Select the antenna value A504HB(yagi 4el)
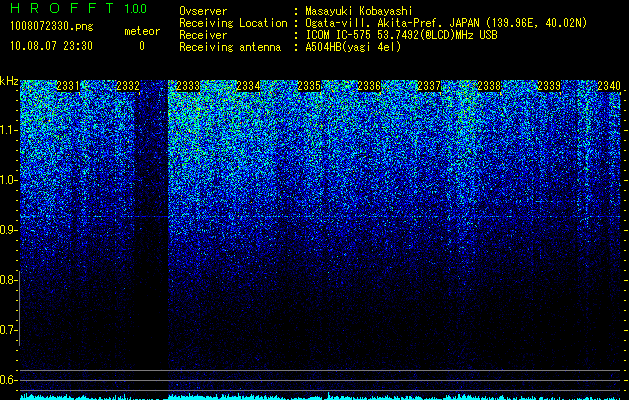629x400 pixels. 353,47
